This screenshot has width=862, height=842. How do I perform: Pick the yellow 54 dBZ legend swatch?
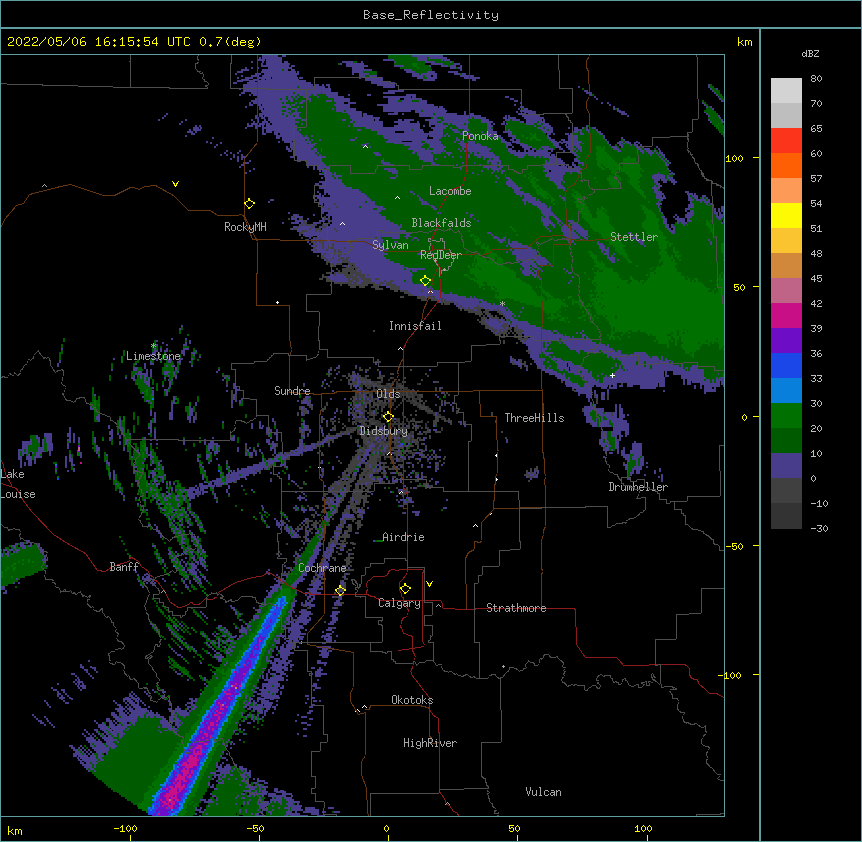pyautogui.click(x=786, y=215)
